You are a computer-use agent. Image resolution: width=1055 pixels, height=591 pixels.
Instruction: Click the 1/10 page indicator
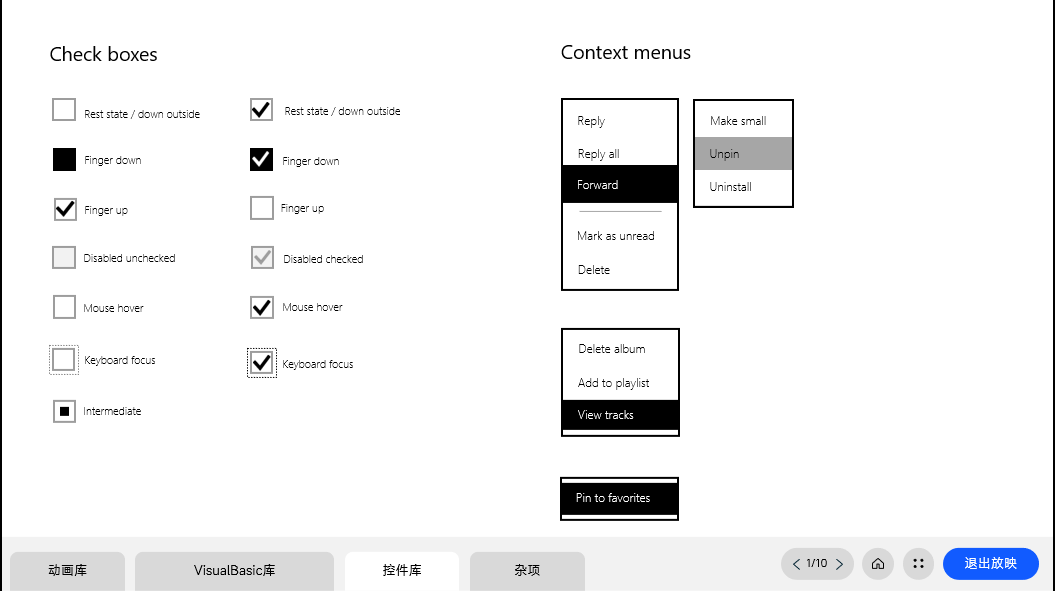817,564
